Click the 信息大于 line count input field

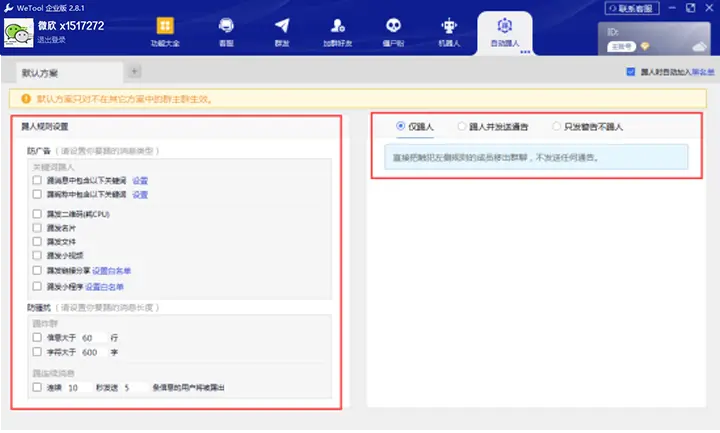(94, 337)
